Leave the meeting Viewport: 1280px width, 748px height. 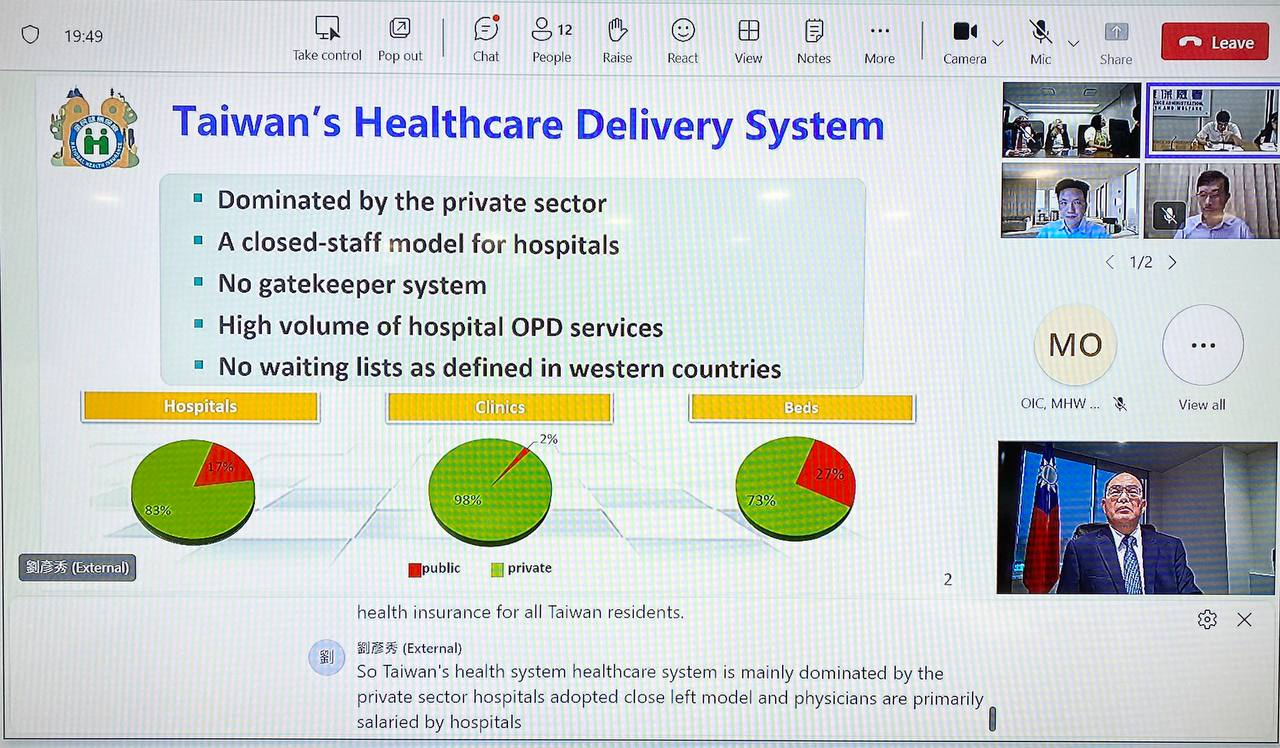tap(1216, 42)
